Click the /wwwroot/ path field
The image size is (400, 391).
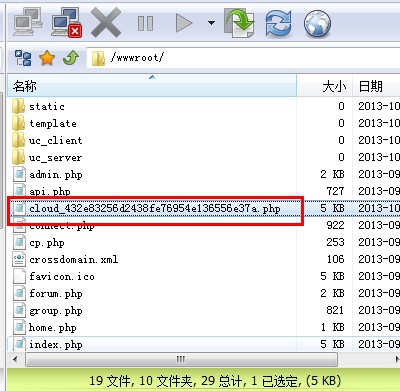(x=243, y=58)
